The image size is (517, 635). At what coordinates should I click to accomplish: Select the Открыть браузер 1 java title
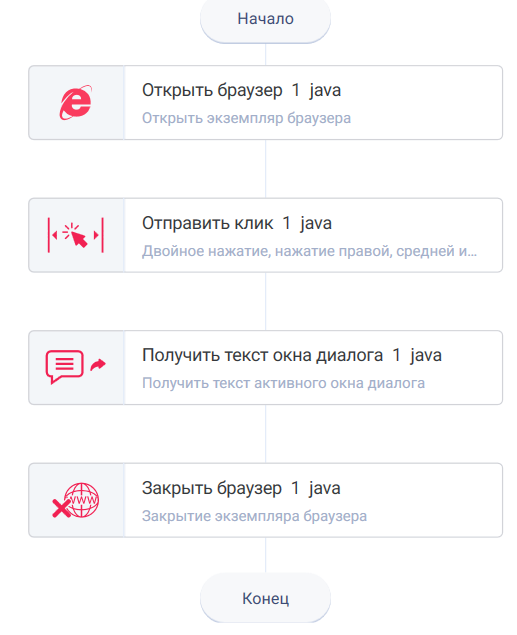pos(241,90)
